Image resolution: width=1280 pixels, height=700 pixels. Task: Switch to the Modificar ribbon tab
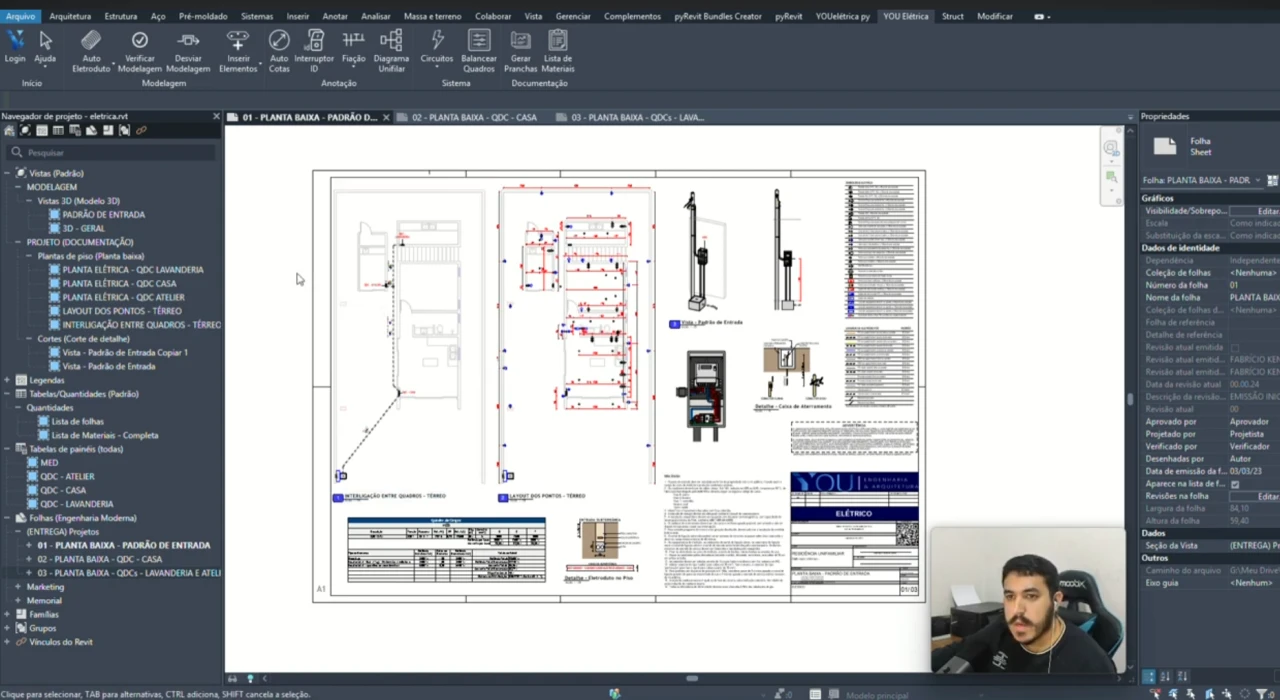994,16
